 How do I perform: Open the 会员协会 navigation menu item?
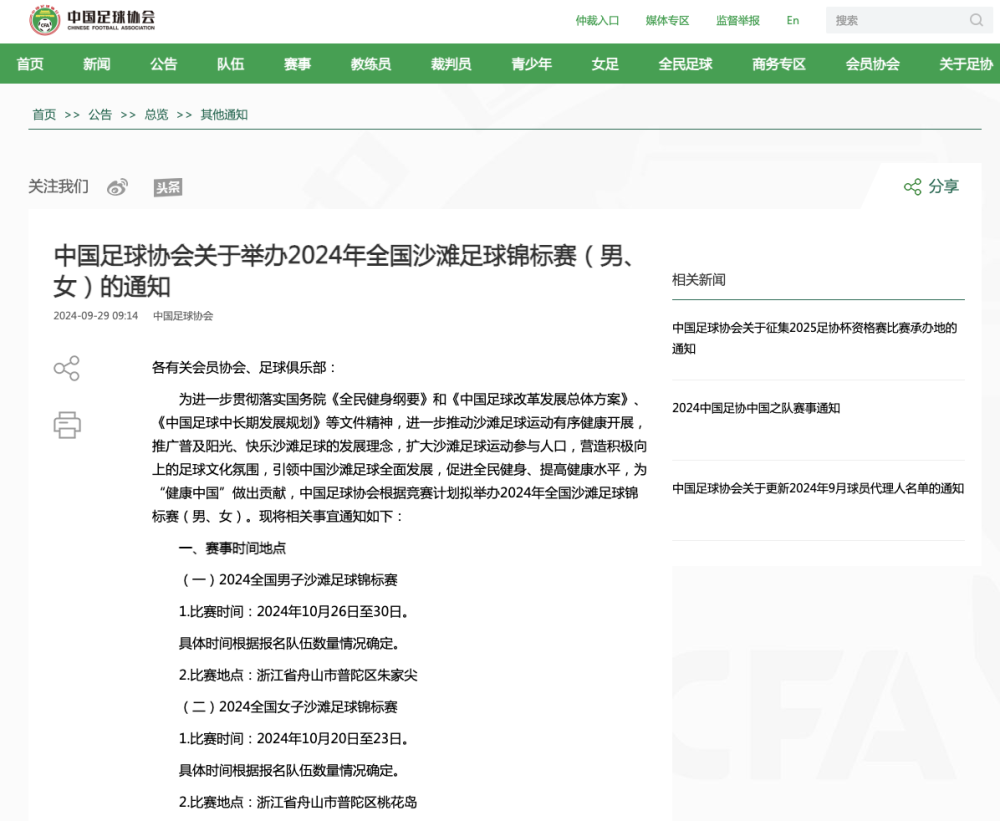pos(872,64)
